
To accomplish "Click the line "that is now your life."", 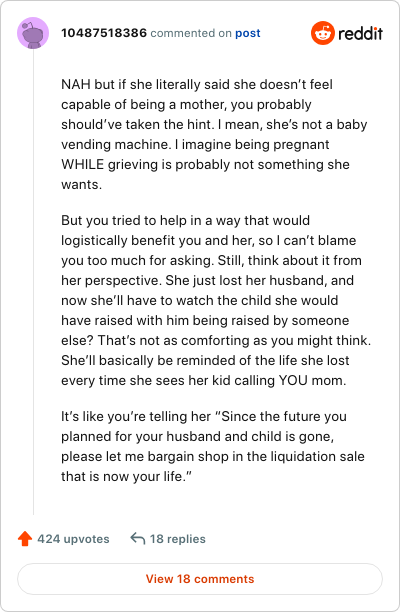I will coord(126,476).
